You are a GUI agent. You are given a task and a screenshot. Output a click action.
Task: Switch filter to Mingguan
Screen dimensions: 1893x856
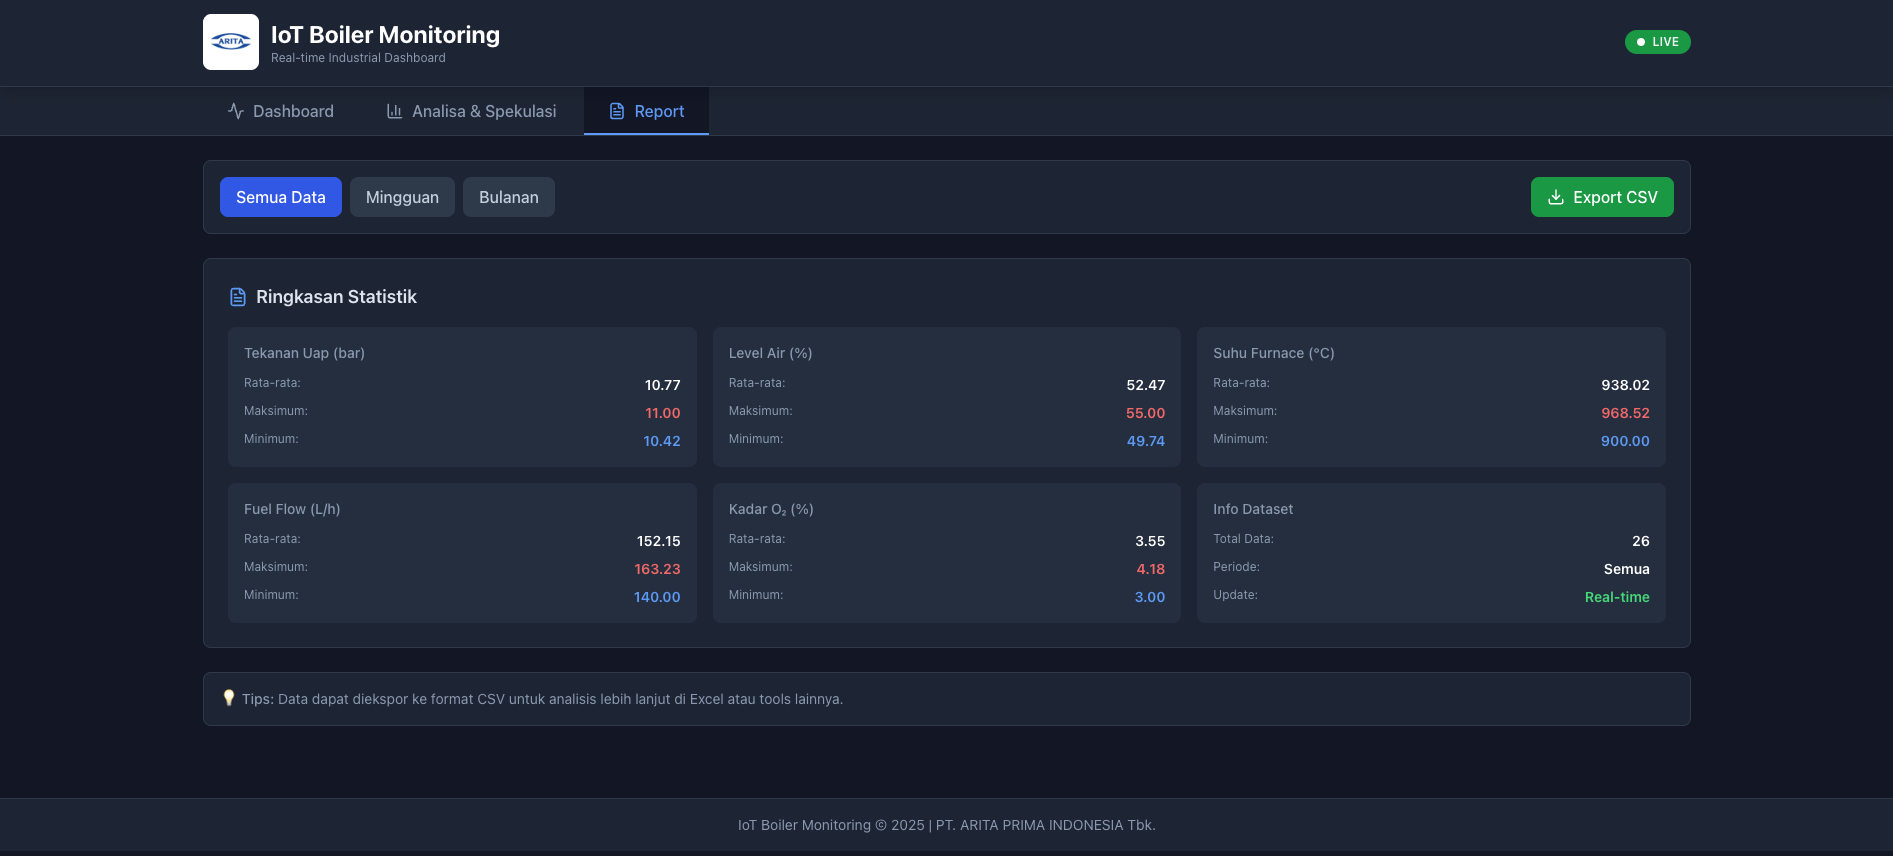pos(402,197)
